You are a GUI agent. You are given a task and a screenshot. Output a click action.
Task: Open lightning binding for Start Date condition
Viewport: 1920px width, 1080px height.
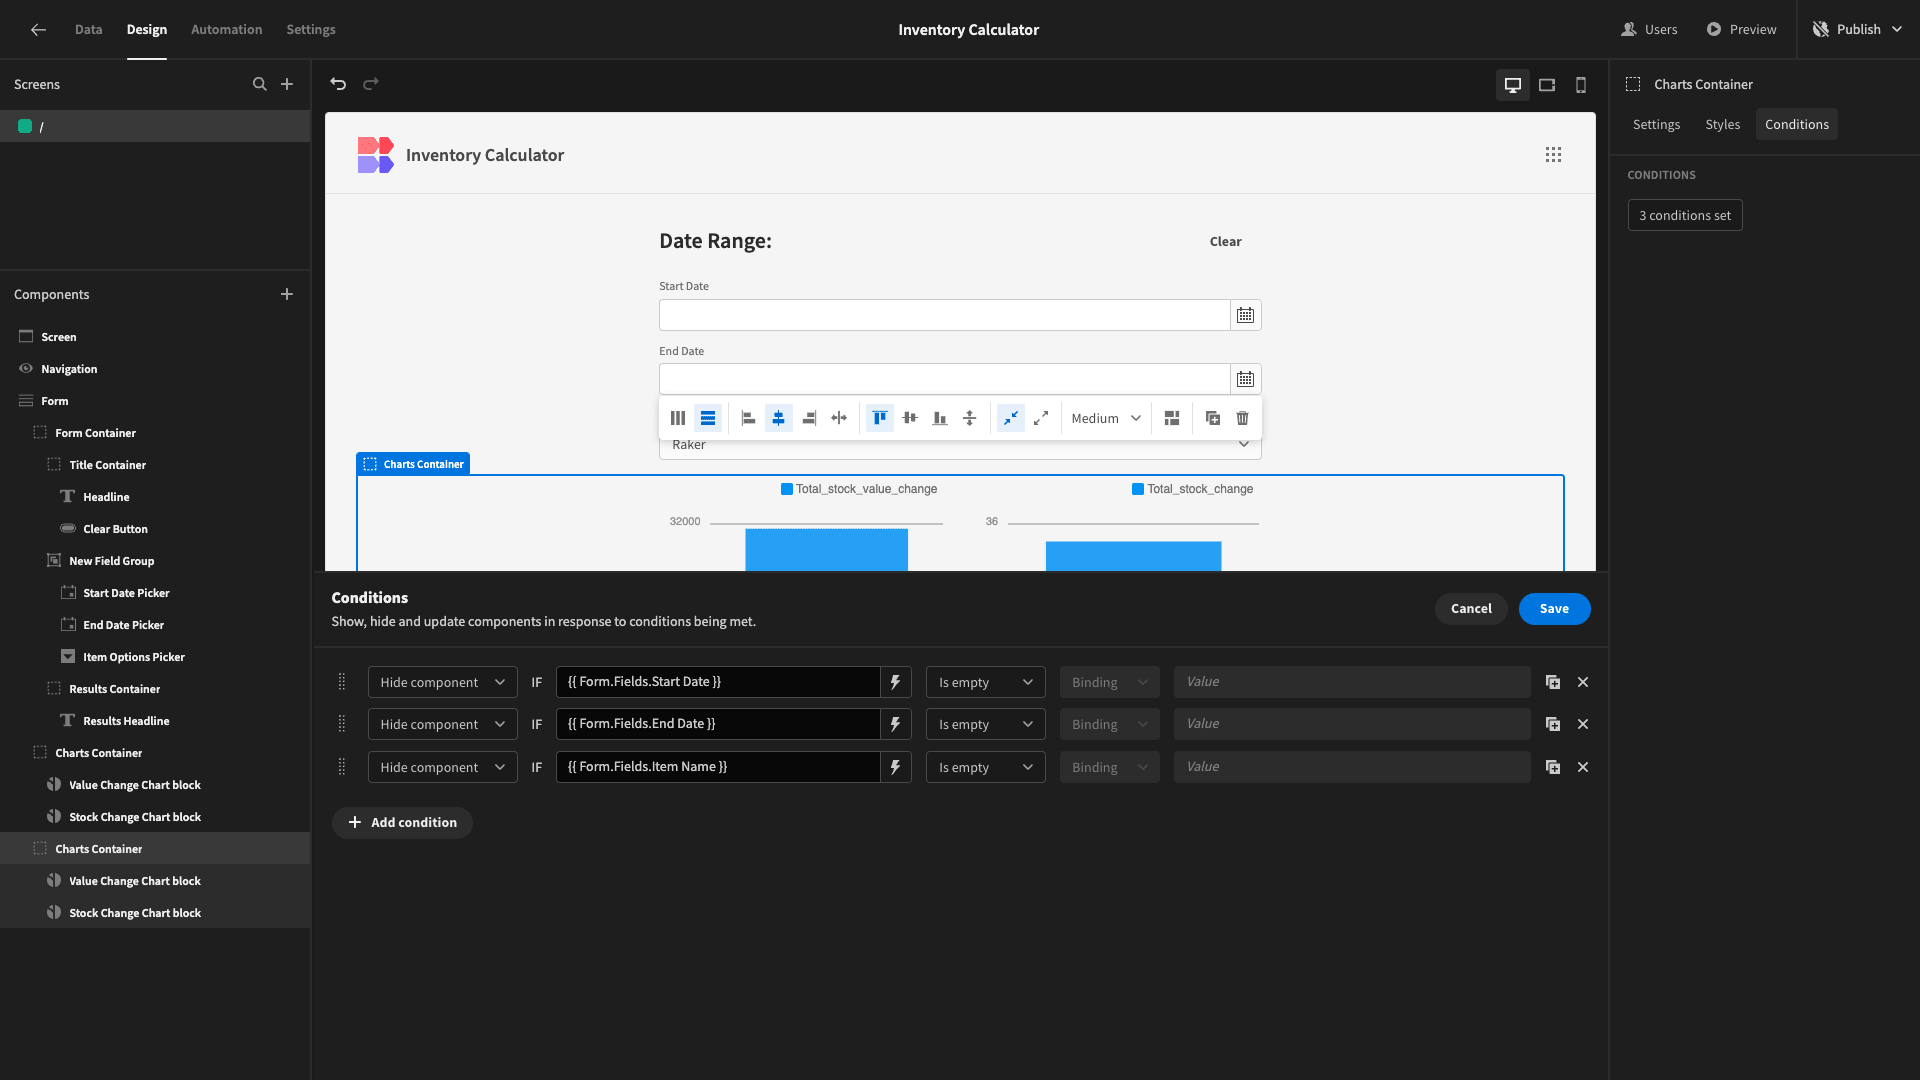(895, 682)
